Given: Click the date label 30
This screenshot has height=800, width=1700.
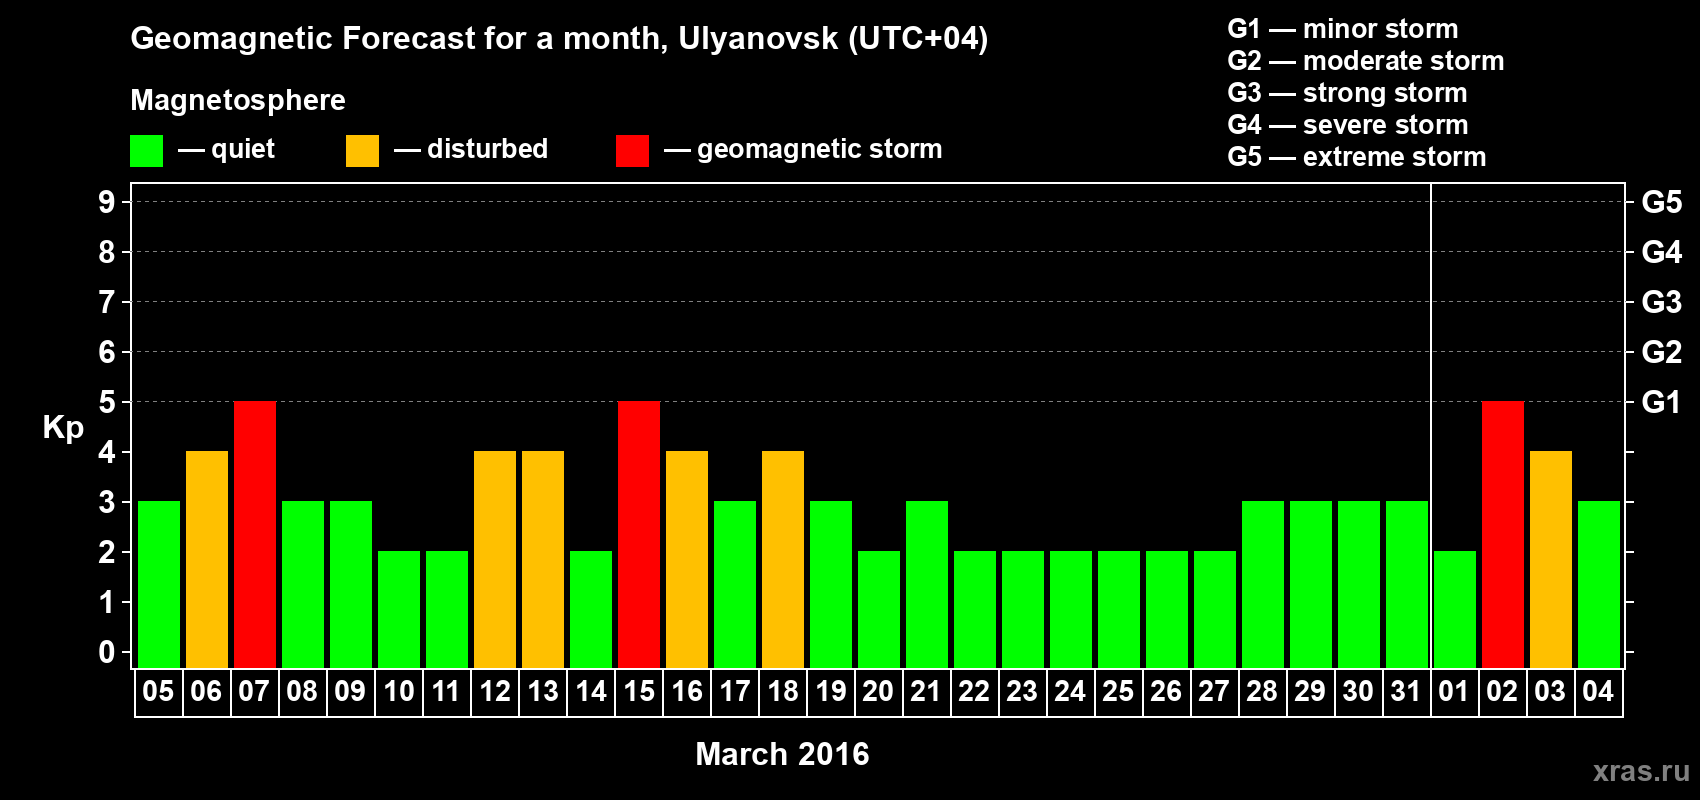Looking at the screenshot, I should [1358, 691].
